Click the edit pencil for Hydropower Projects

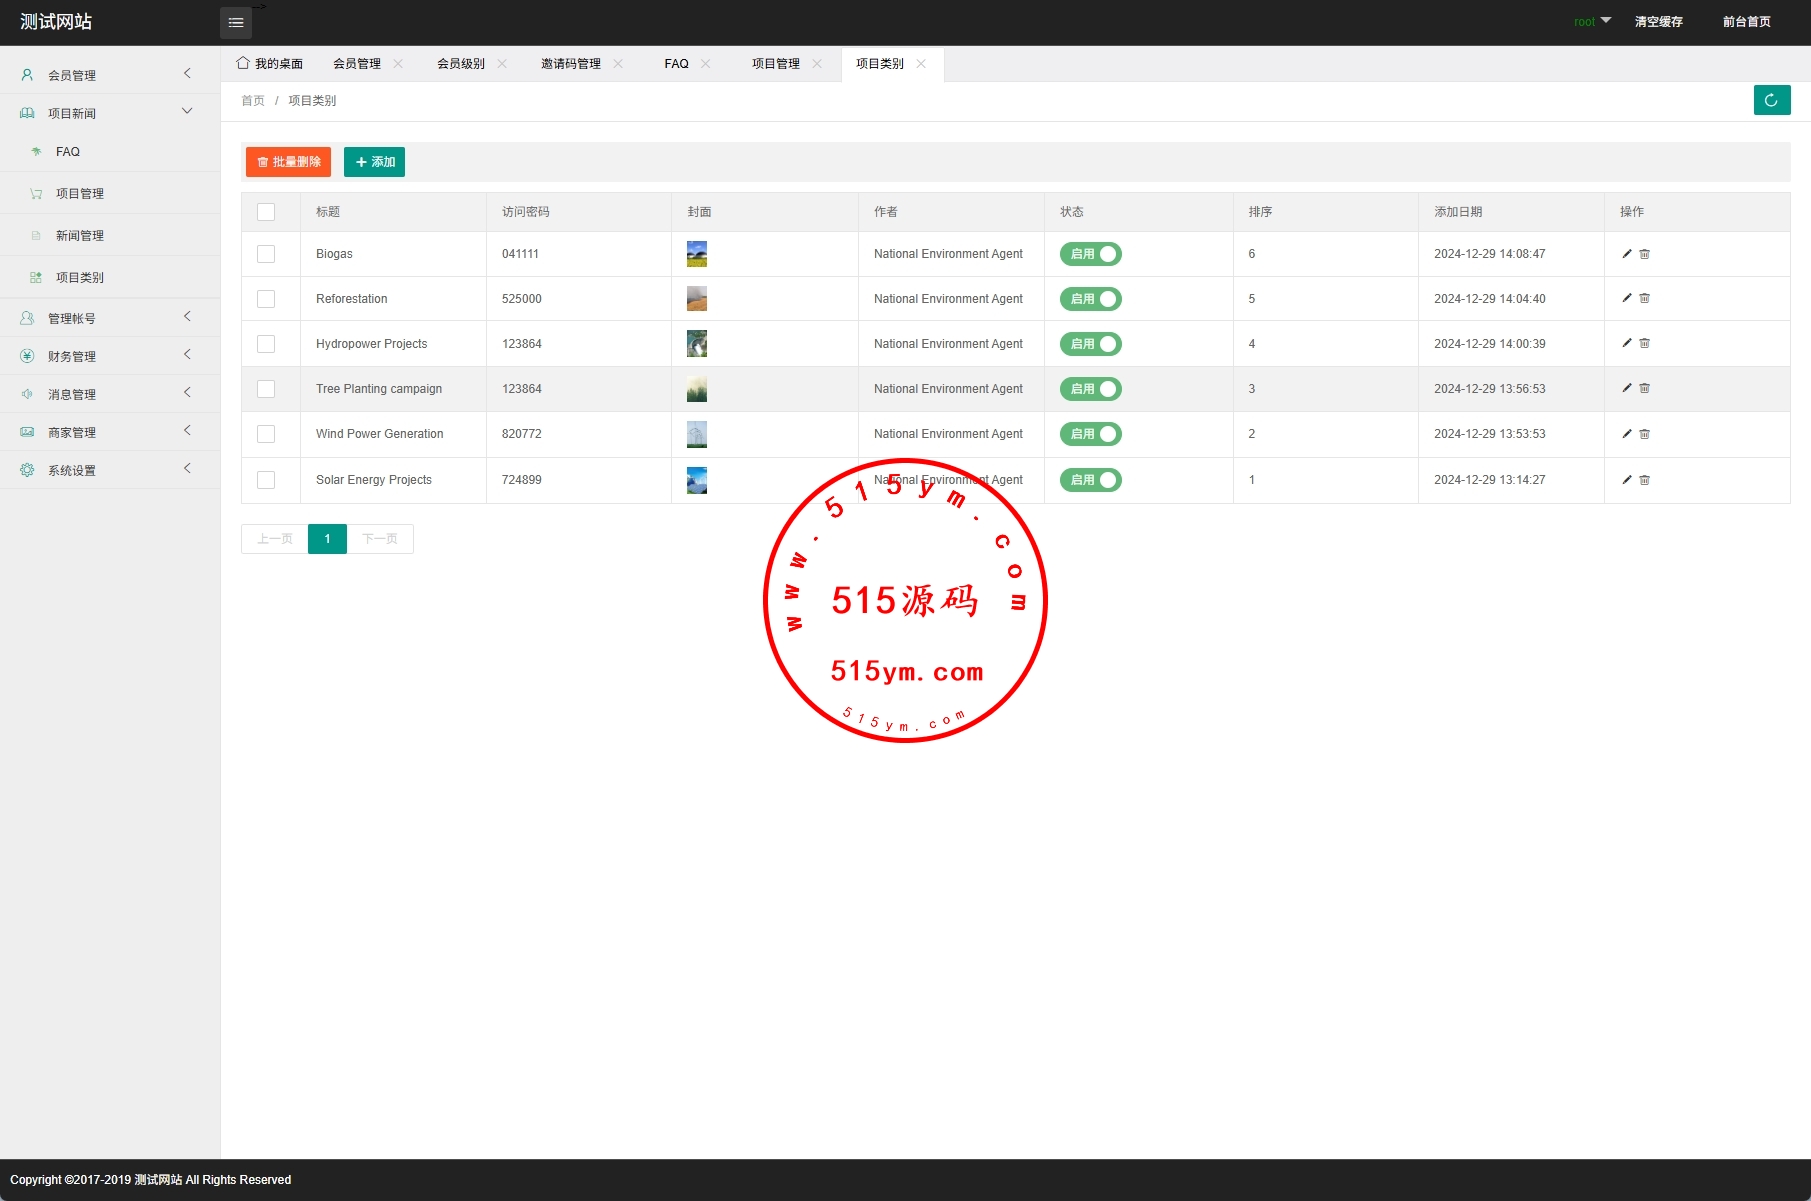pos(1627,344)
